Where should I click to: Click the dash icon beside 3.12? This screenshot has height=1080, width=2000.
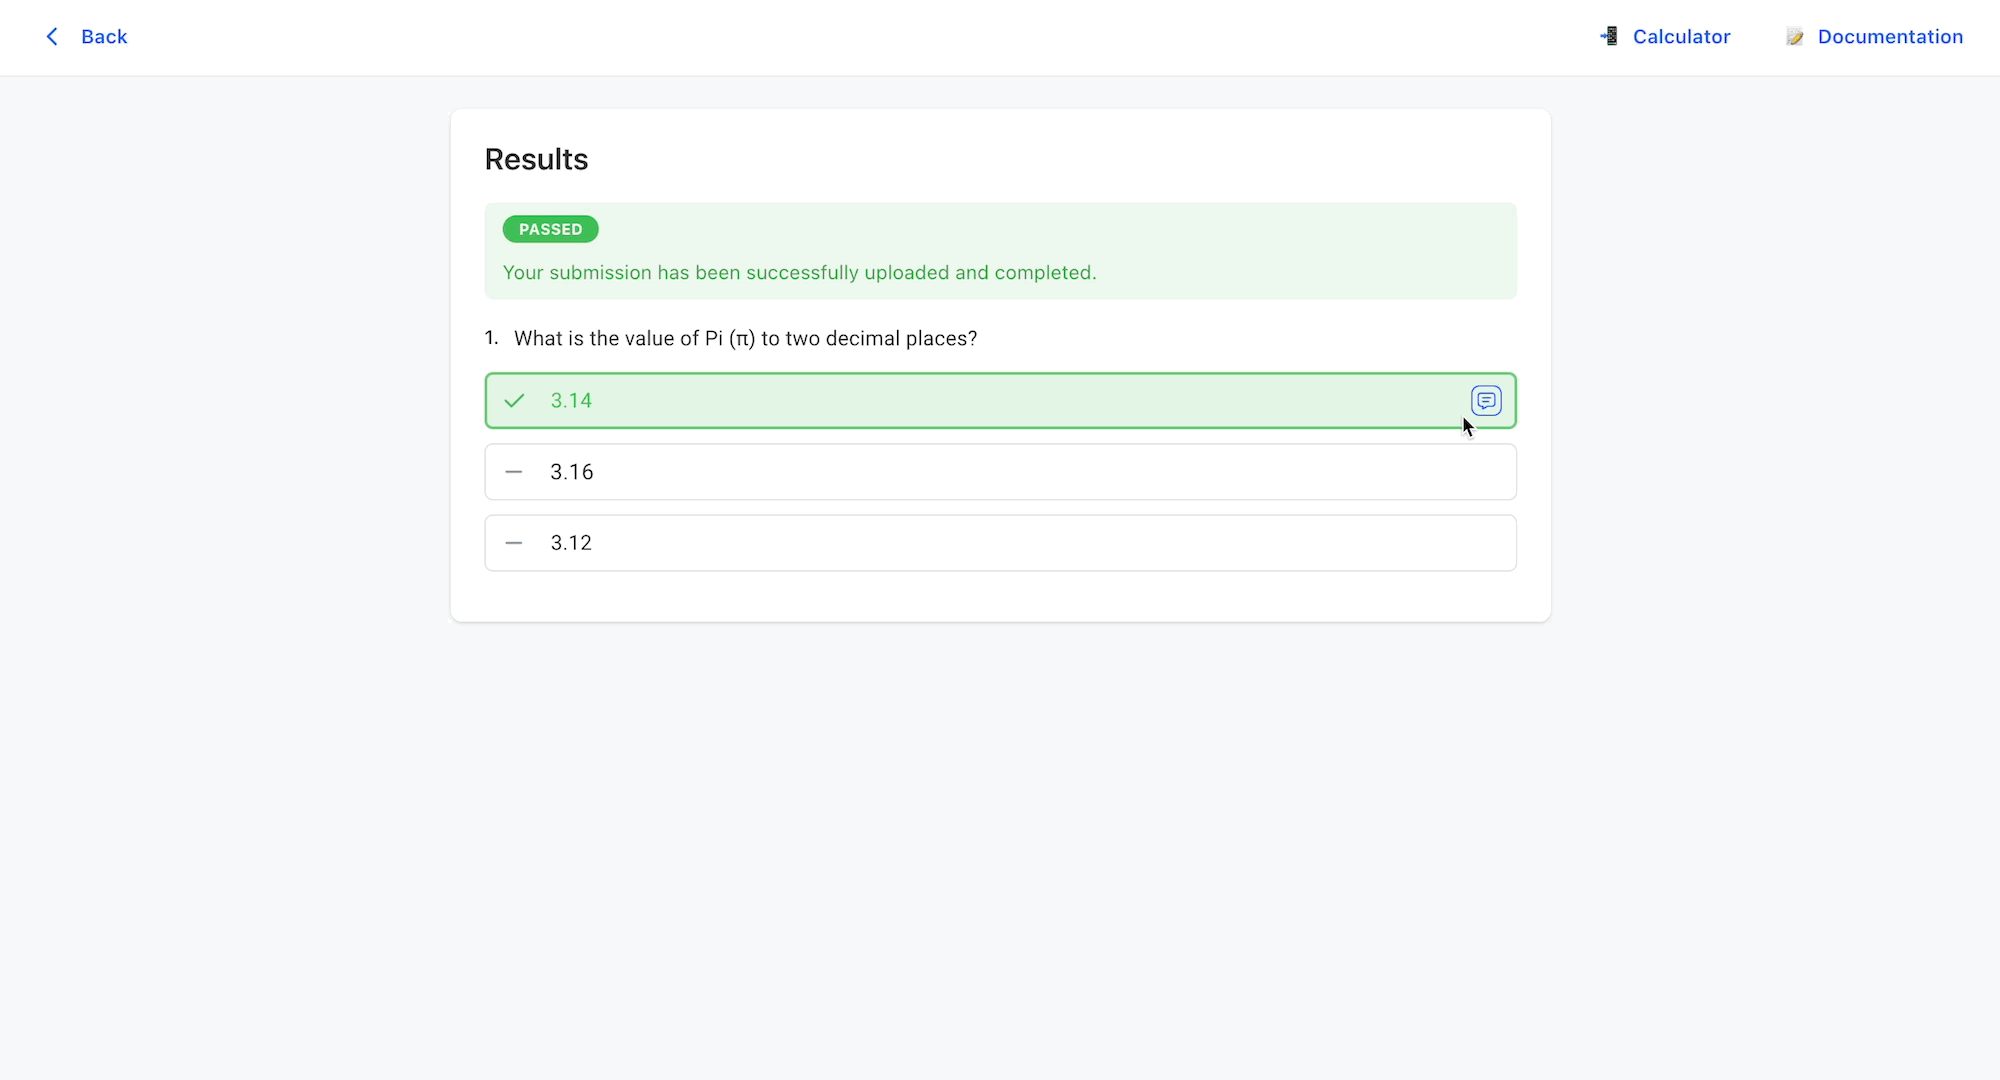[x=514, y=542]
